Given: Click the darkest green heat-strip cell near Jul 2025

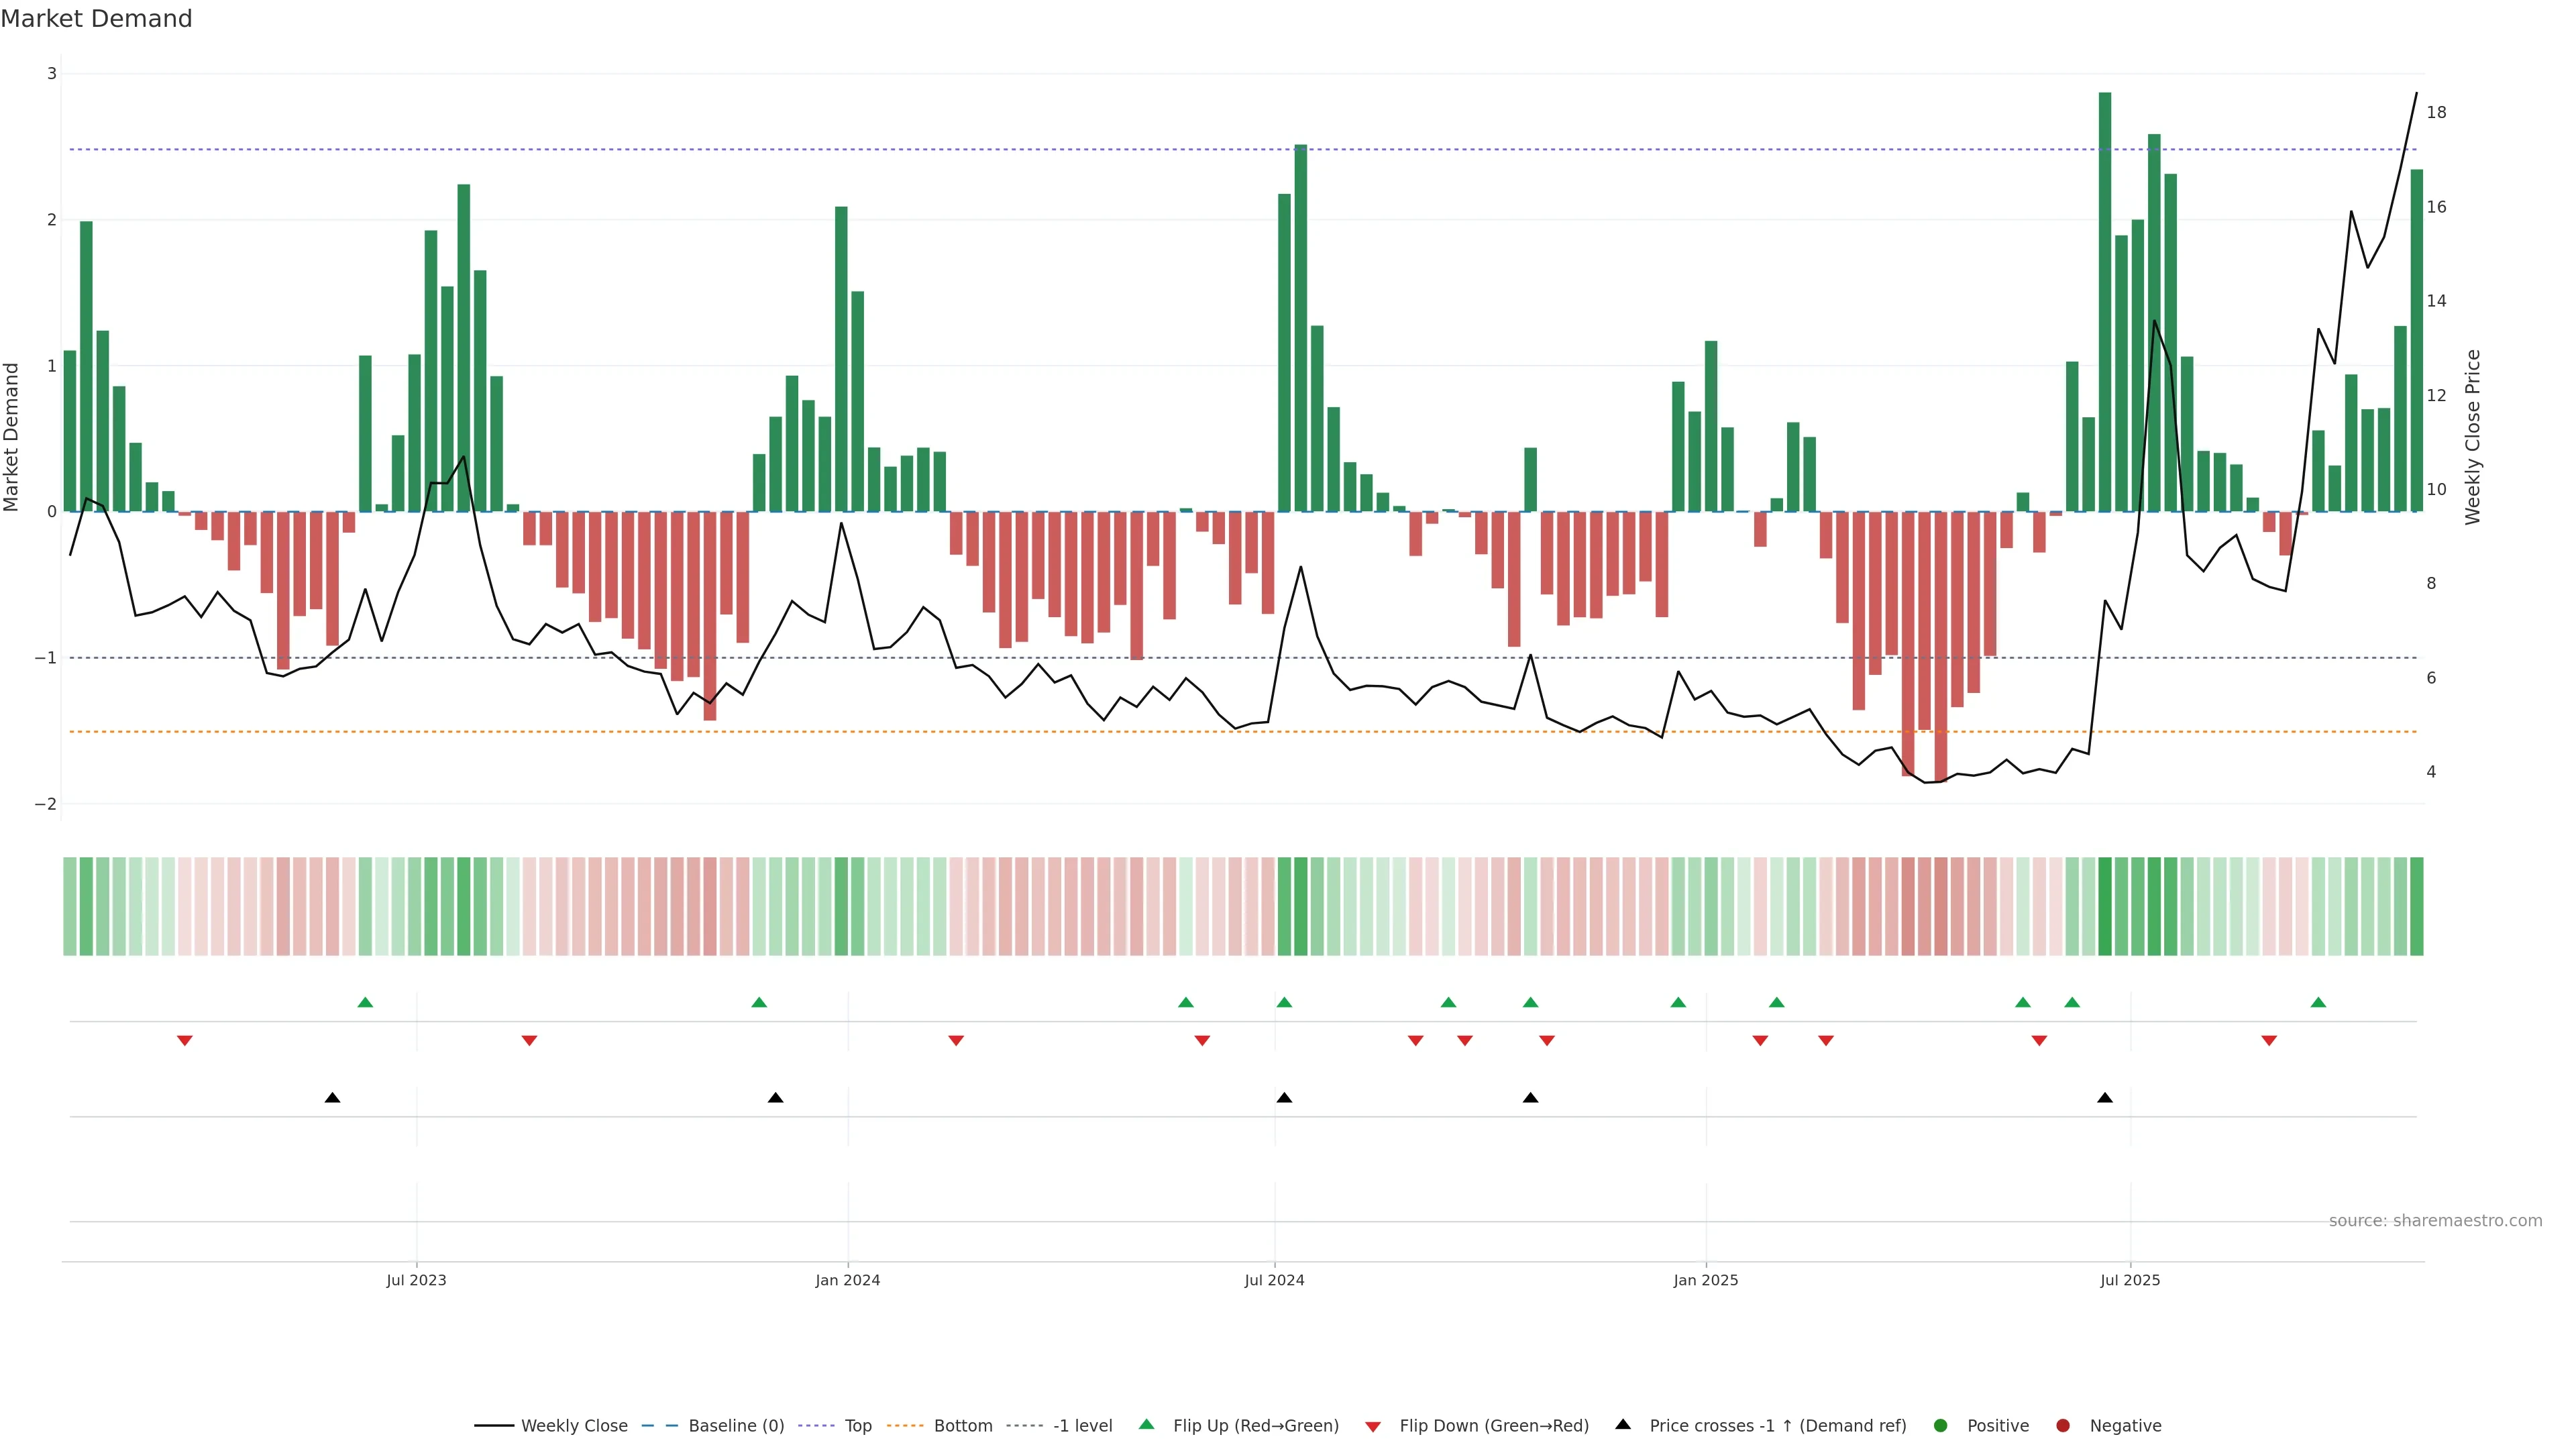Looking at the screenshot, I should click(2105, 906).
